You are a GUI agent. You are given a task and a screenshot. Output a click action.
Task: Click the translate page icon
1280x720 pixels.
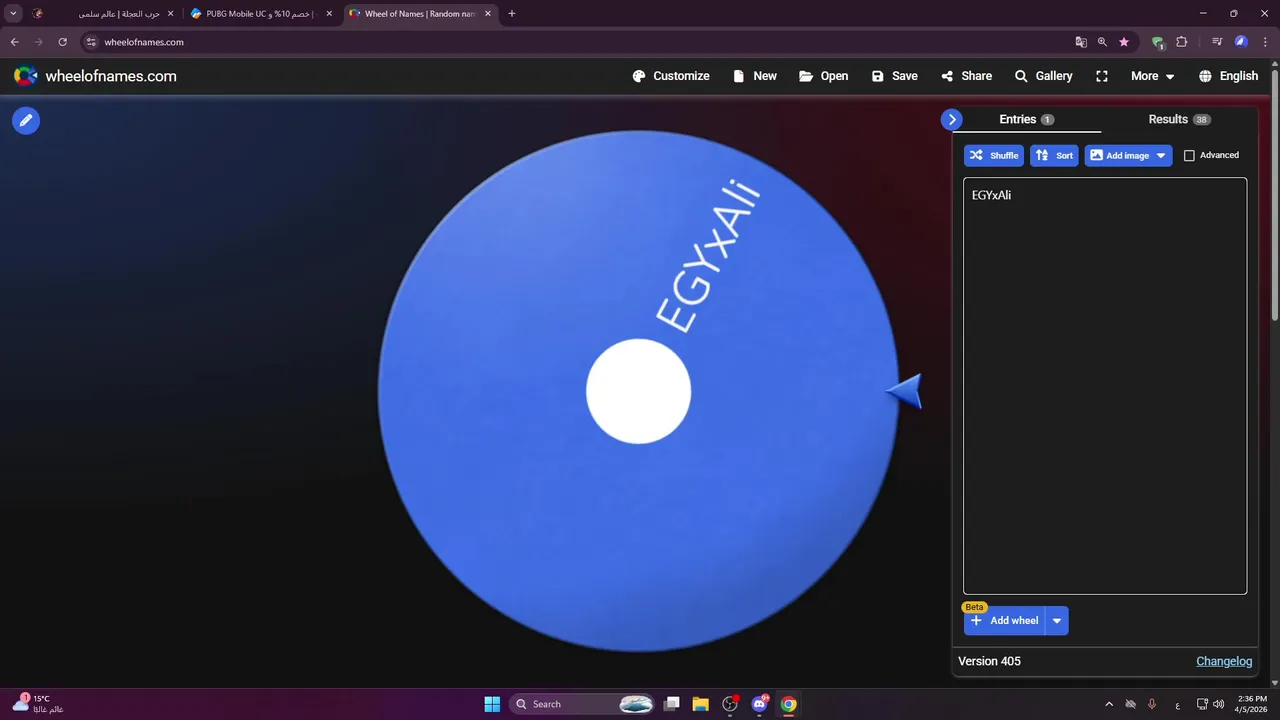click(1081, 42)
